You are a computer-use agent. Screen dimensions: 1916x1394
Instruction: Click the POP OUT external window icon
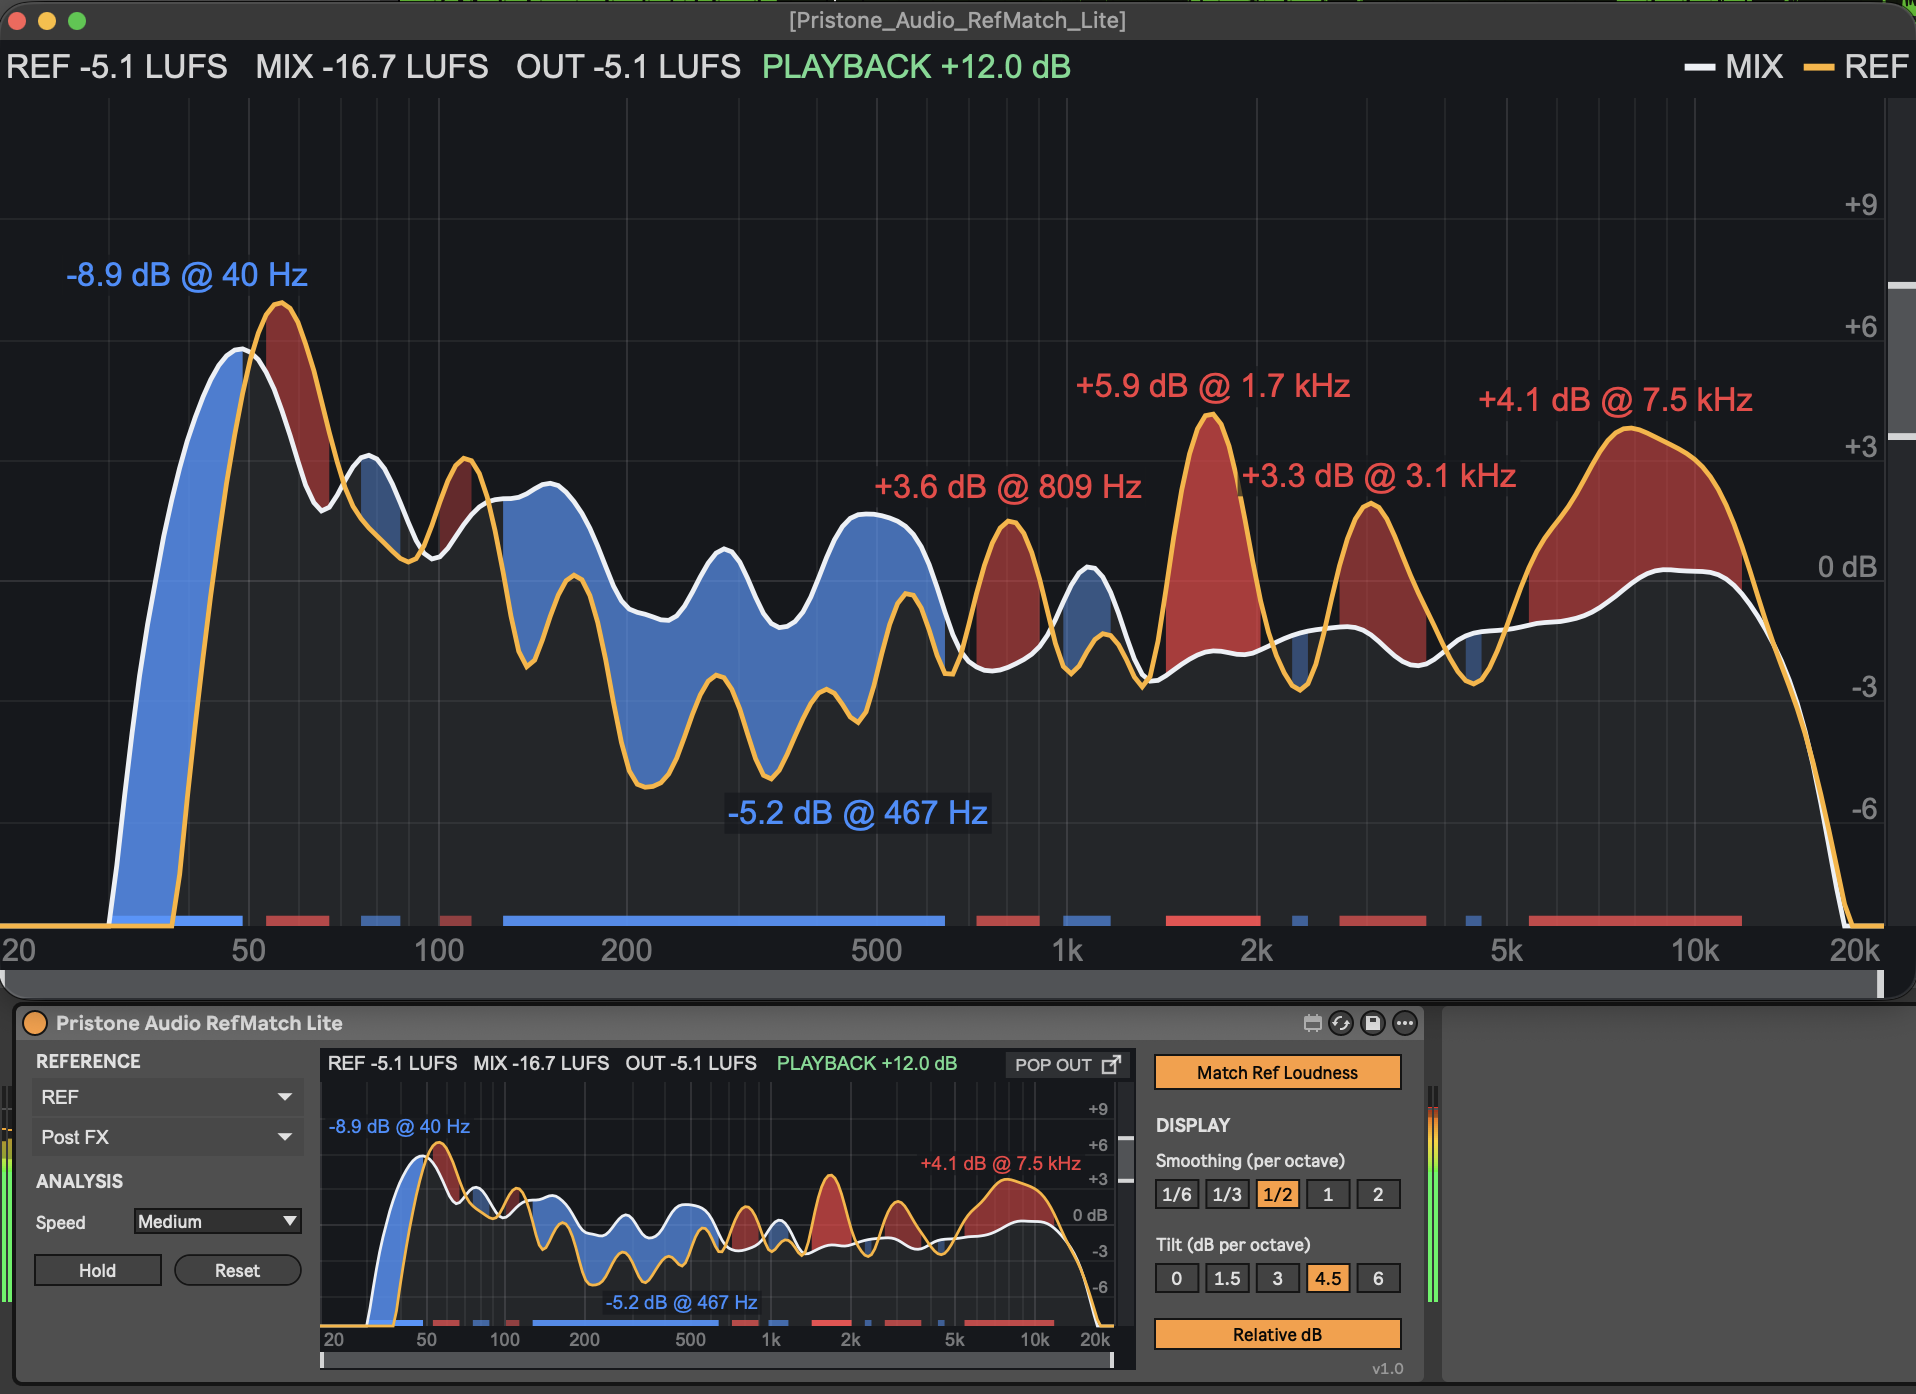1111,1065
